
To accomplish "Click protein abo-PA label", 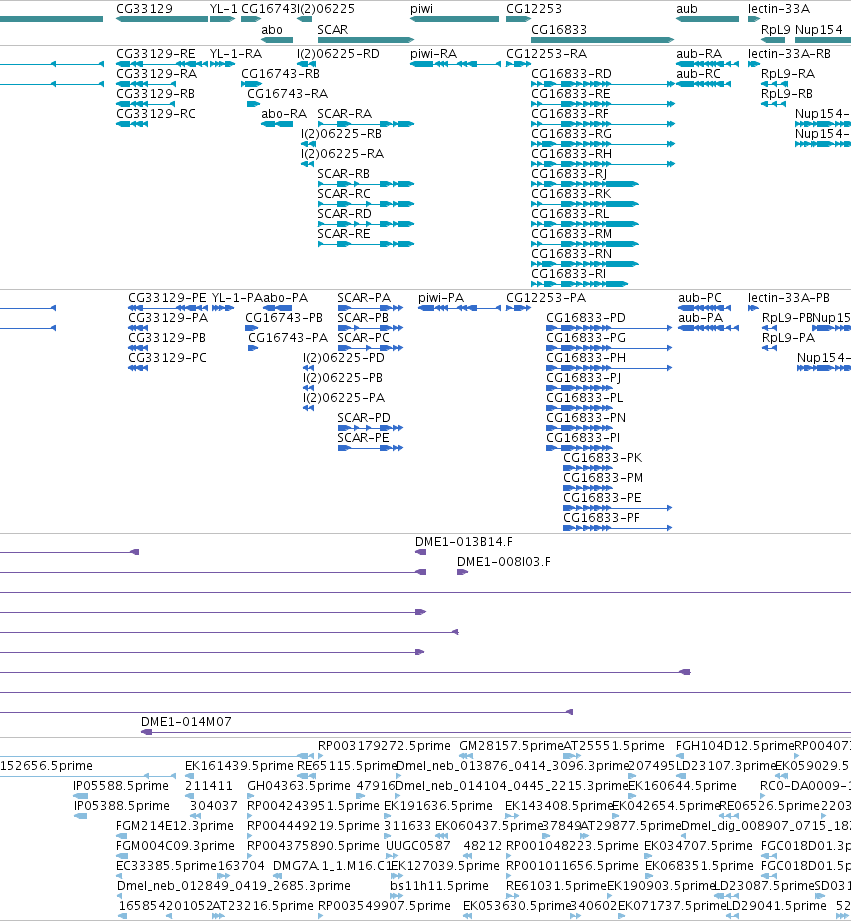I will click(x=285, y=298).
